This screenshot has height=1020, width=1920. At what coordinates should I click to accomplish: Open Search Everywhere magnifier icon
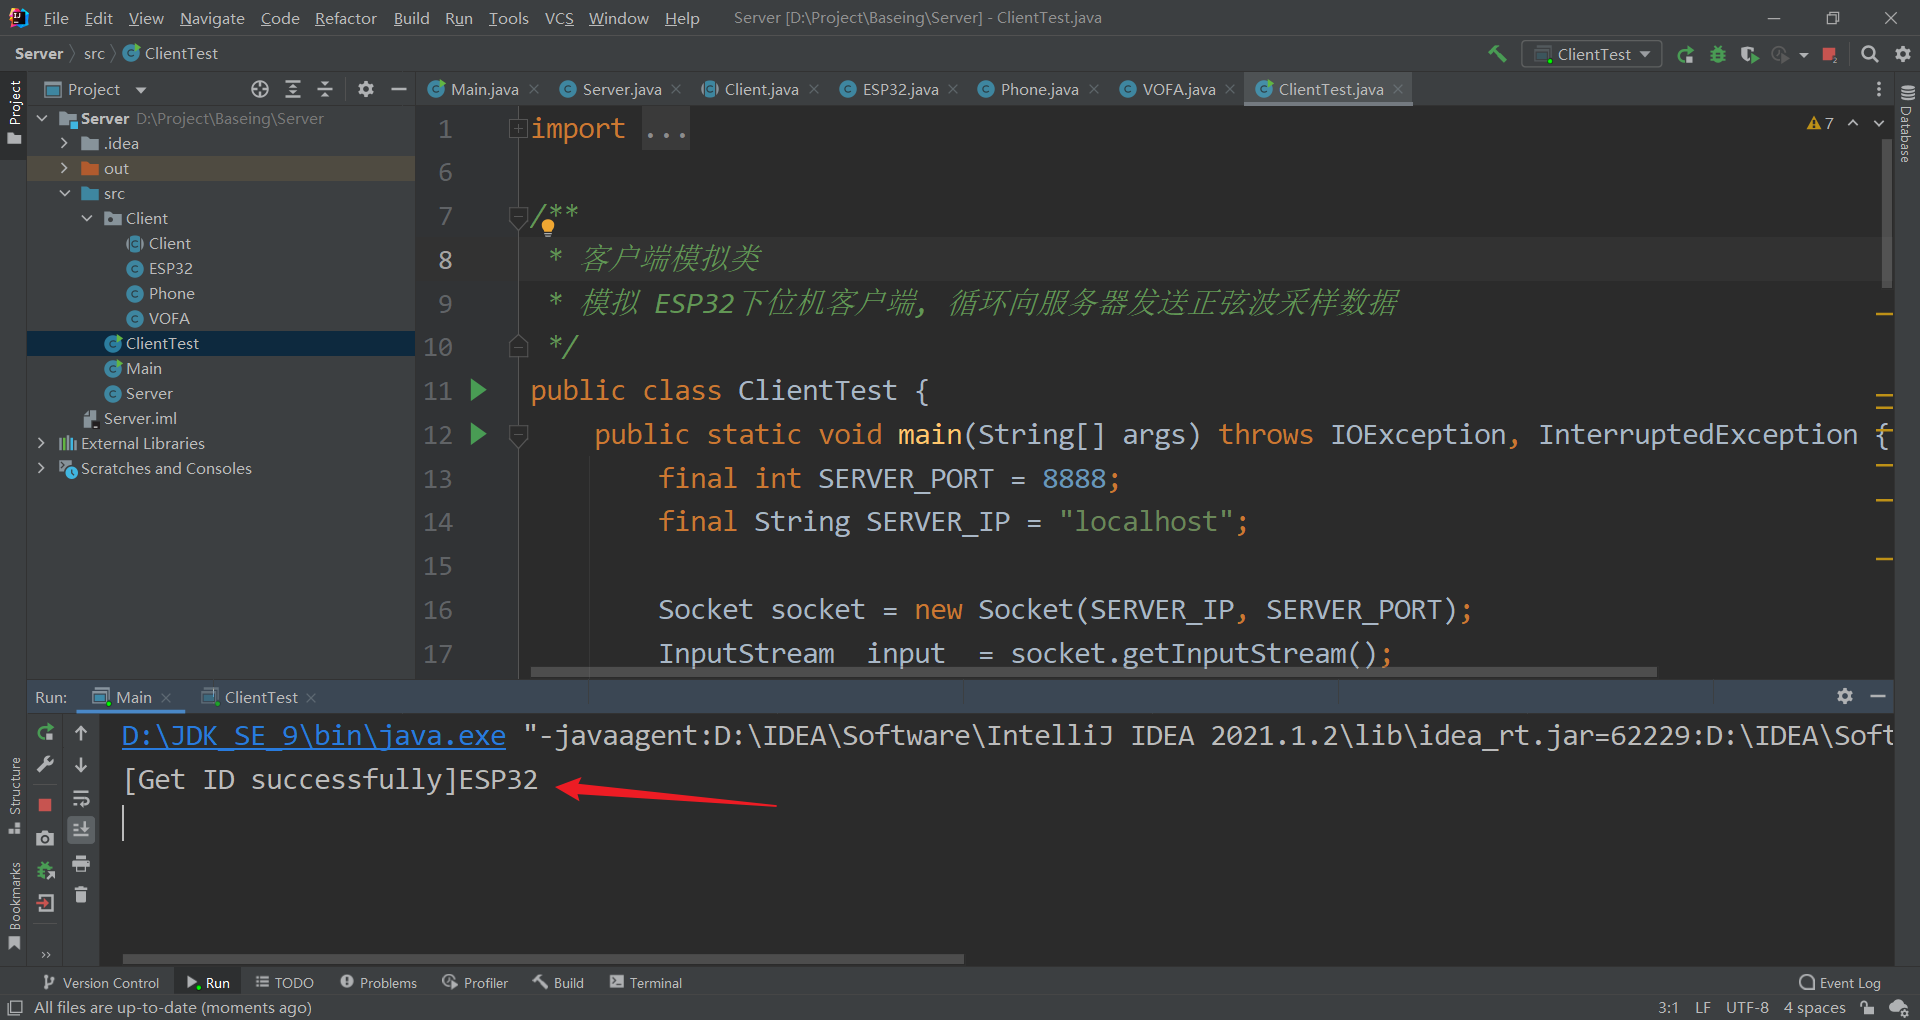click(x=1869, y=54)
